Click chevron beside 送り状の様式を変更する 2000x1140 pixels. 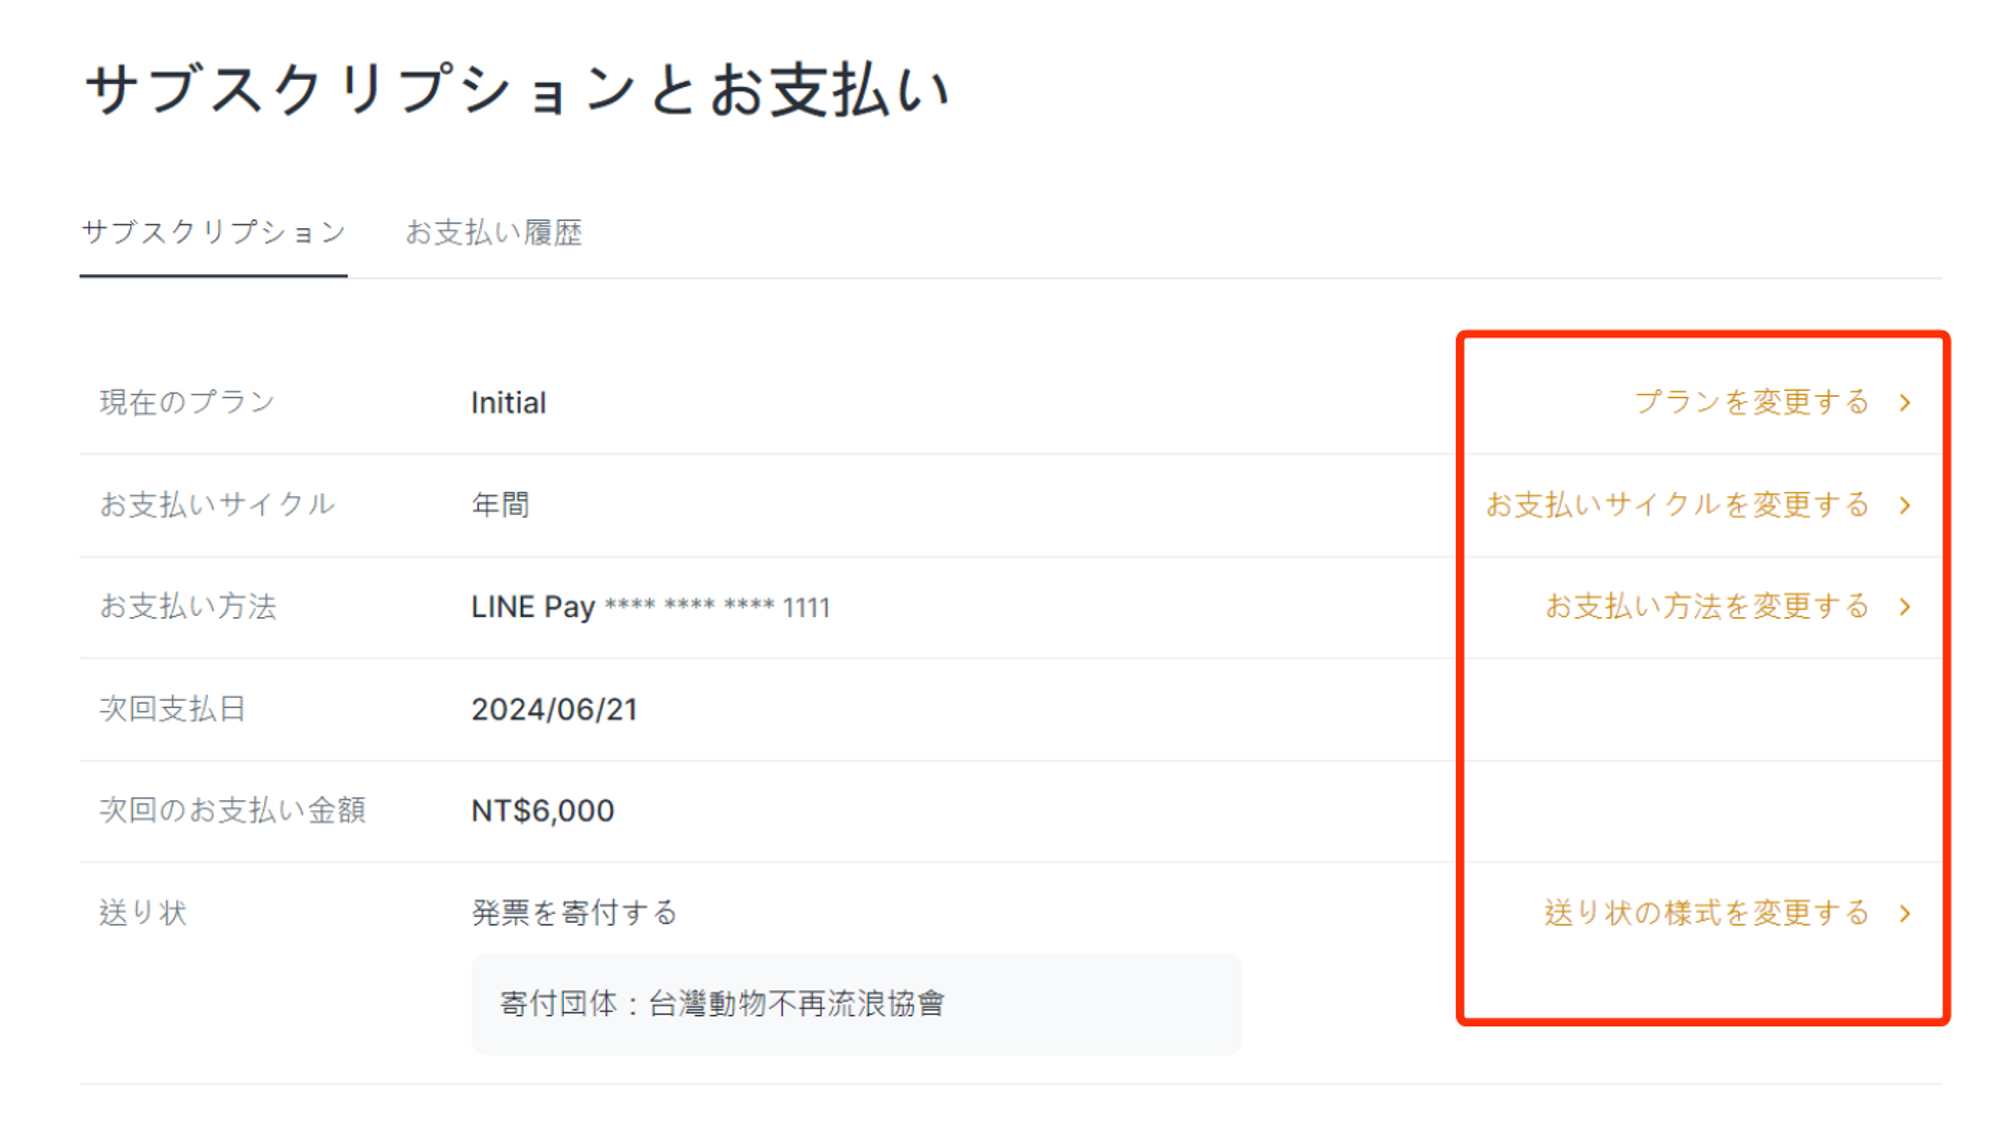pyautogui.click(x=1905, y=913)
